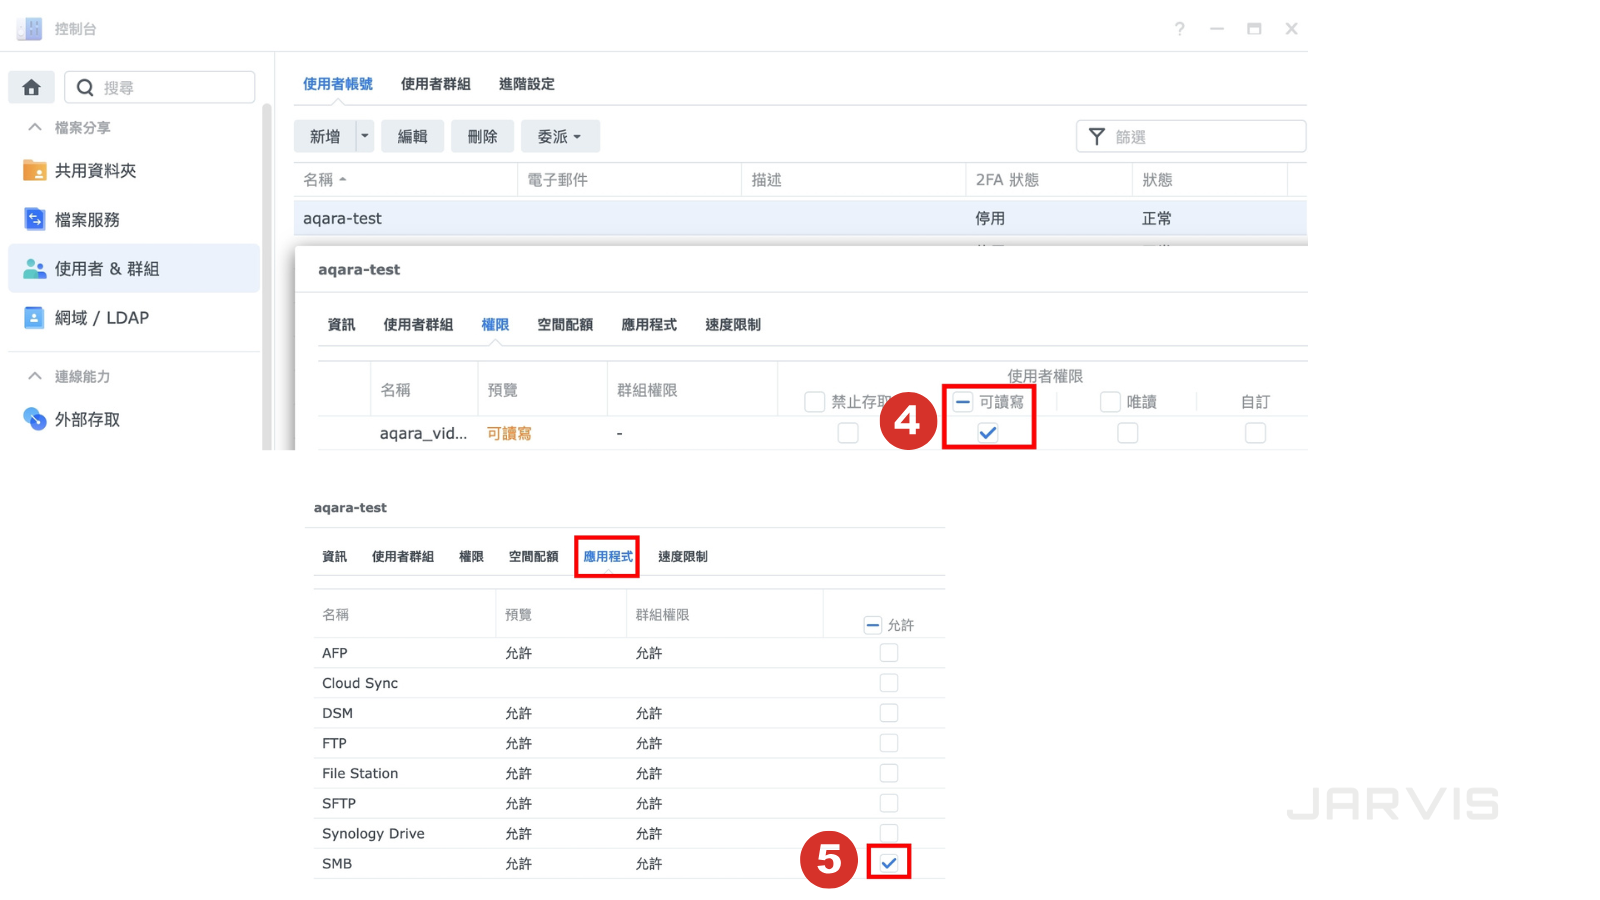Click the Delete (刪除) button
The width and height of the screenshot is (1600, 900).
482,137
